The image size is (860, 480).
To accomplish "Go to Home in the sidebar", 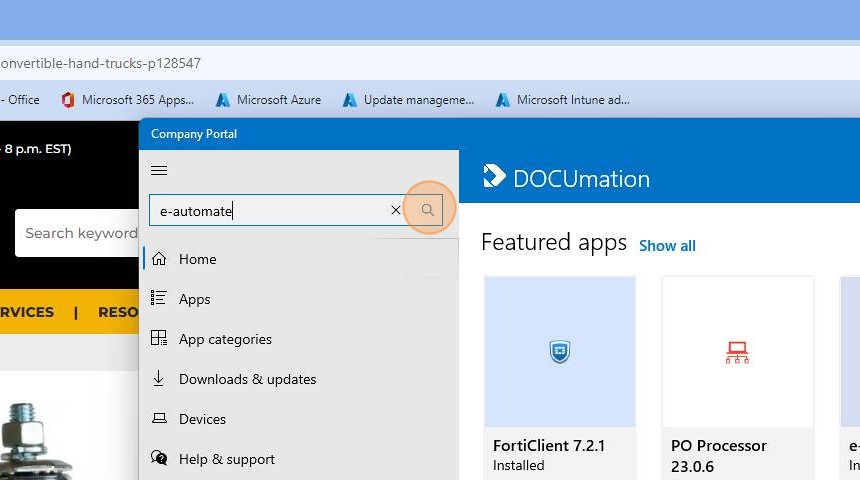I will (x=300, y=259).
